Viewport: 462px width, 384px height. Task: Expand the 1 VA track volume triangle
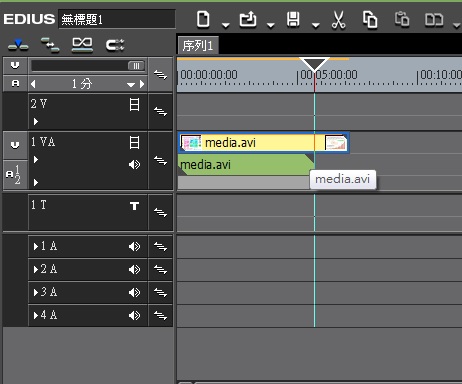[36, 182]
